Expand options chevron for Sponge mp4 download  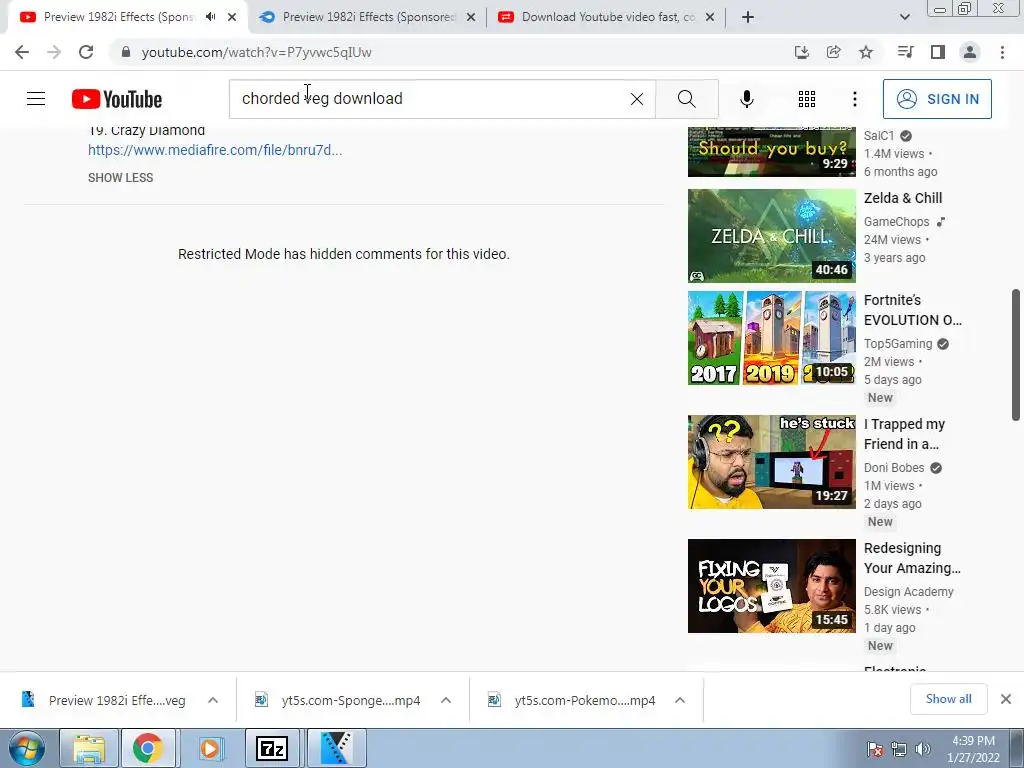coord(446,700)
